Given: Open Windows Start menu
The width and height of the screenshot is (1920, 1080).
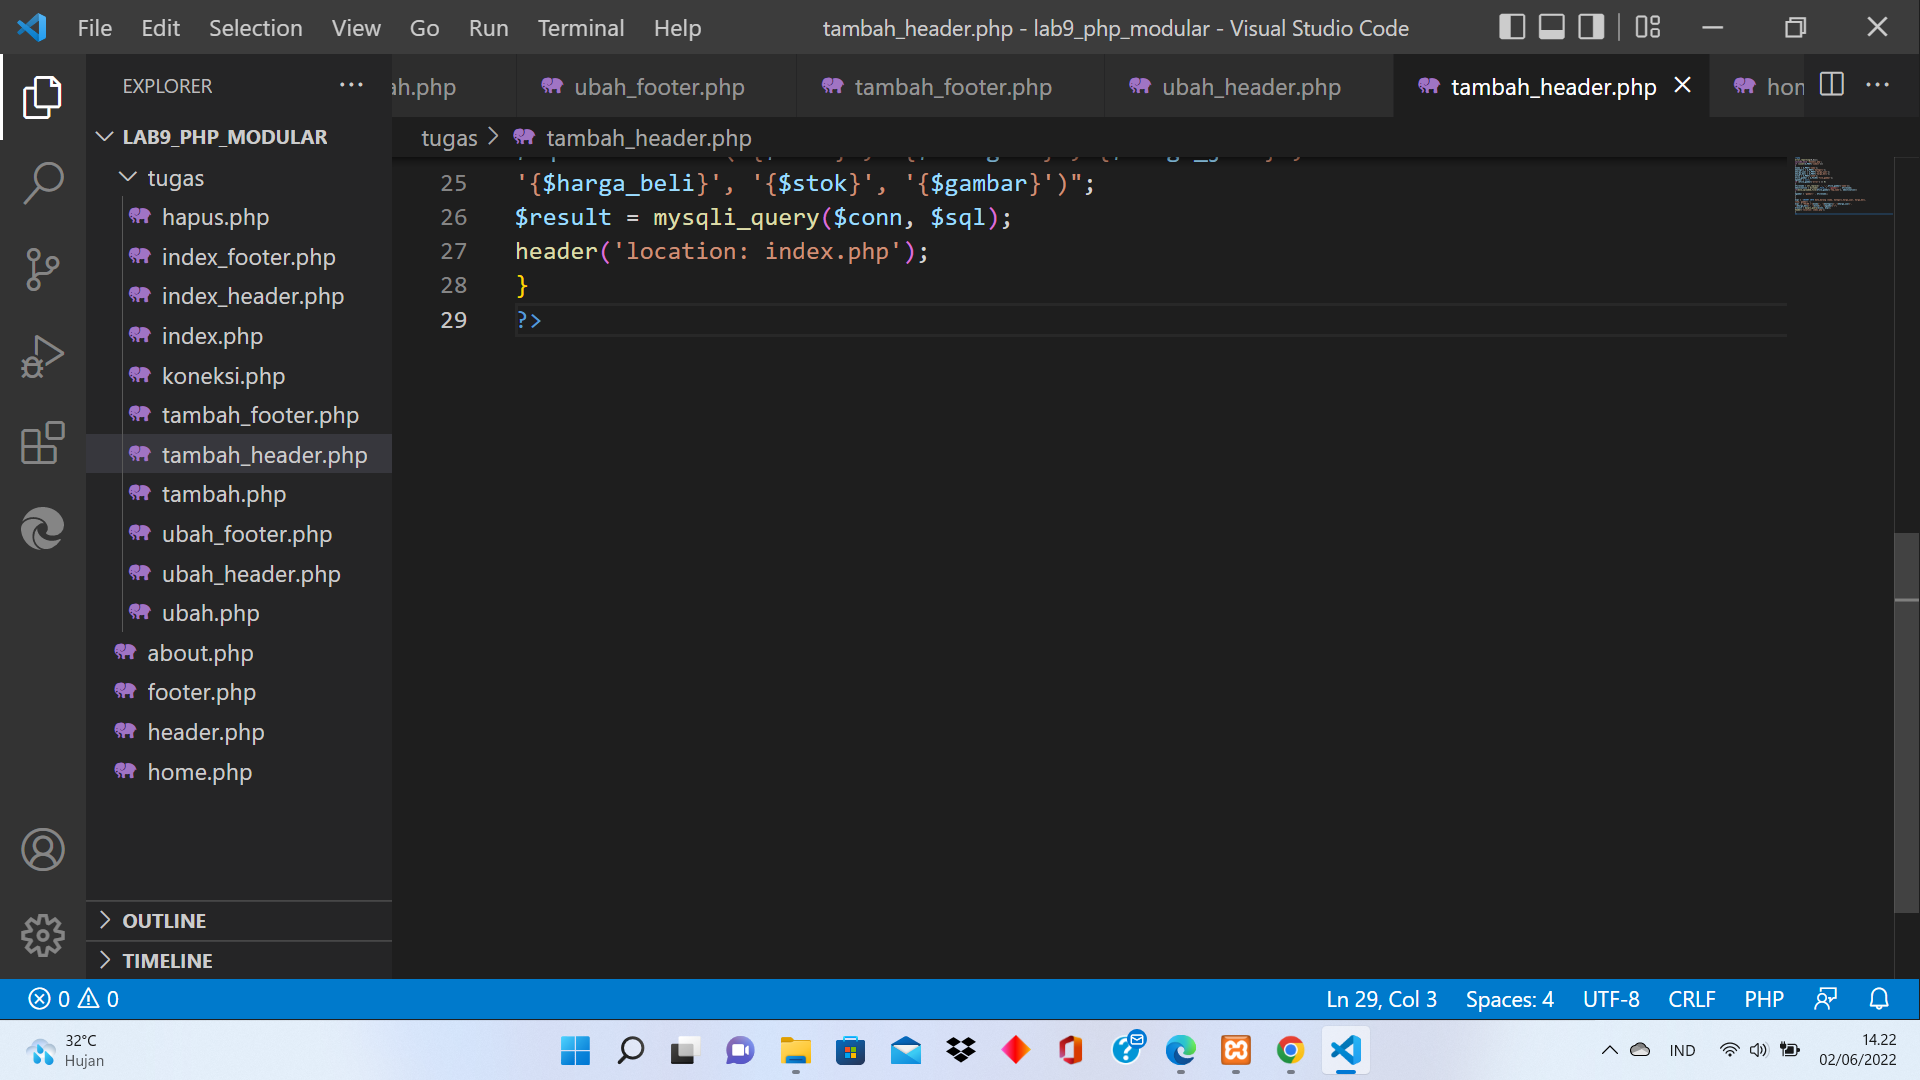Looking at the screenshot, I should [575, 1051].
